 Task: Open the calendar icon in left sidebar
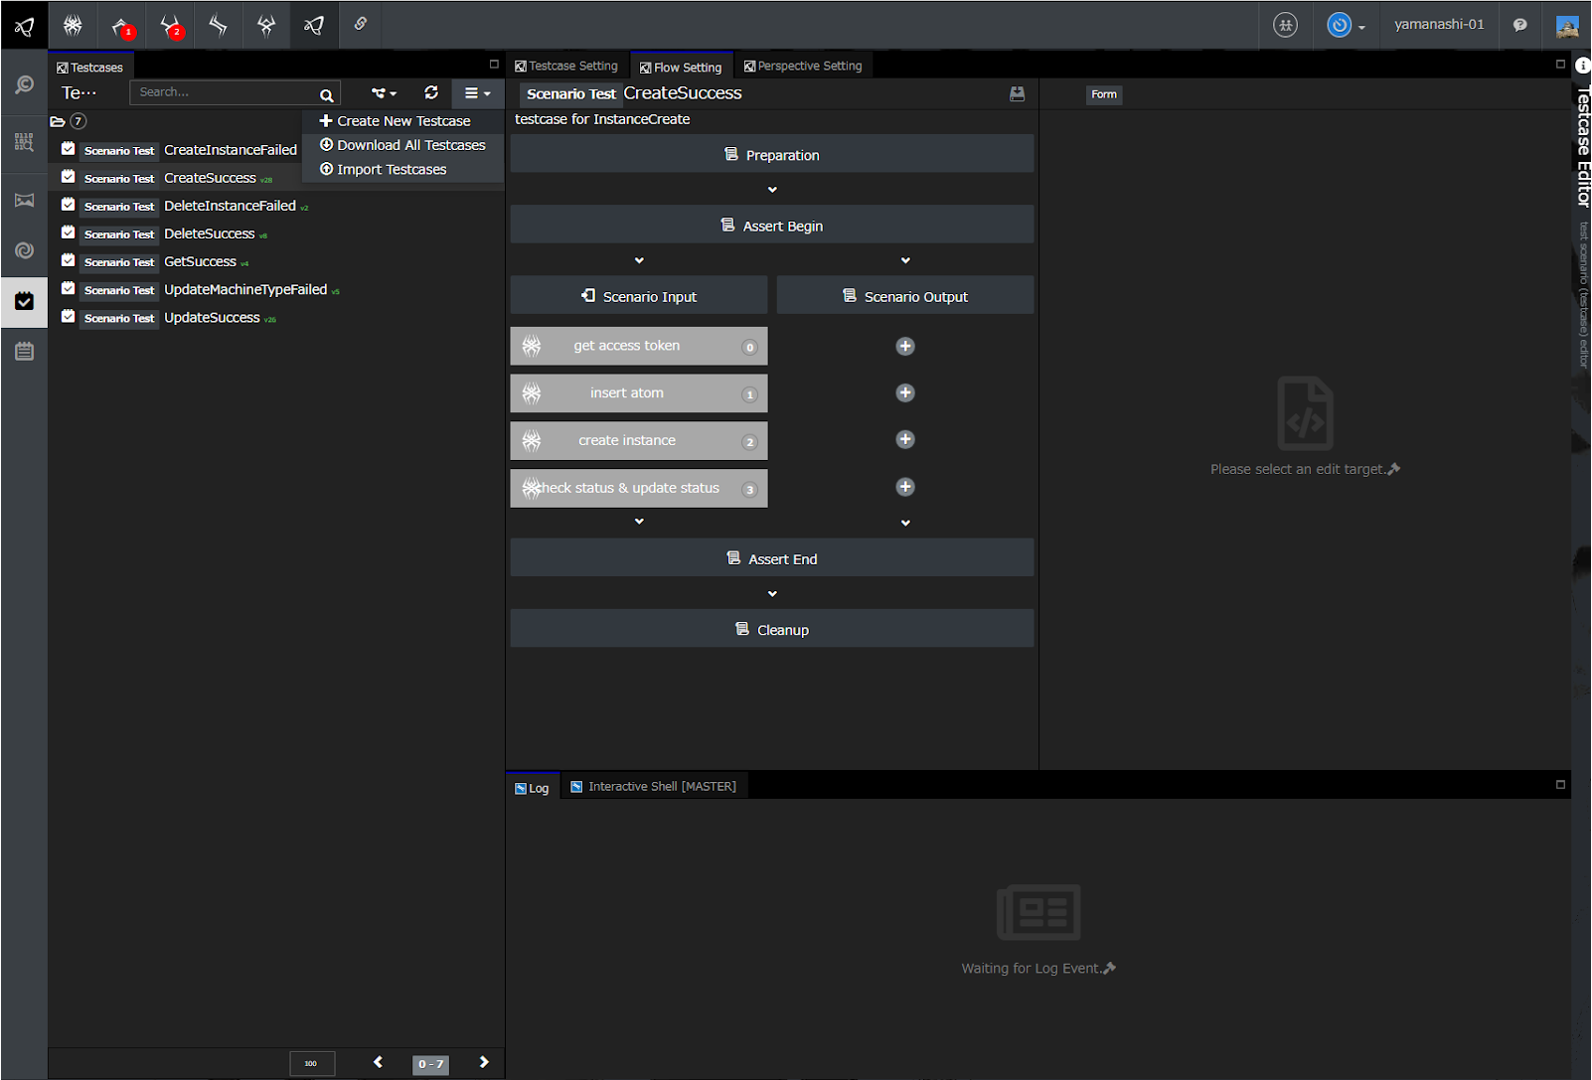point(24,351)
